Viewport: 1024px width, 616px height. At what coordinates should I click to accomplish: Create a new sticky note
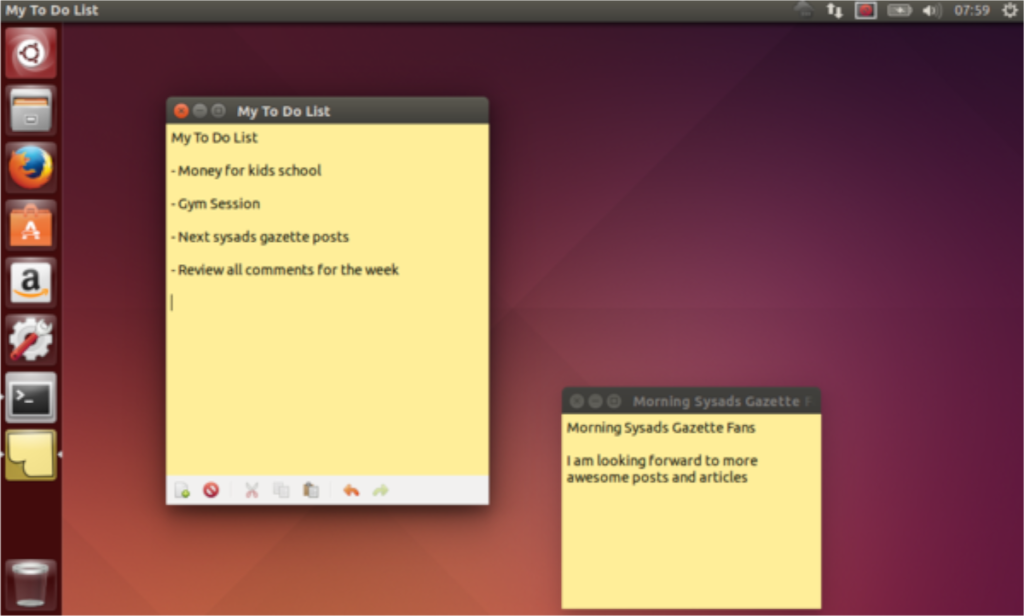(181, 489)
